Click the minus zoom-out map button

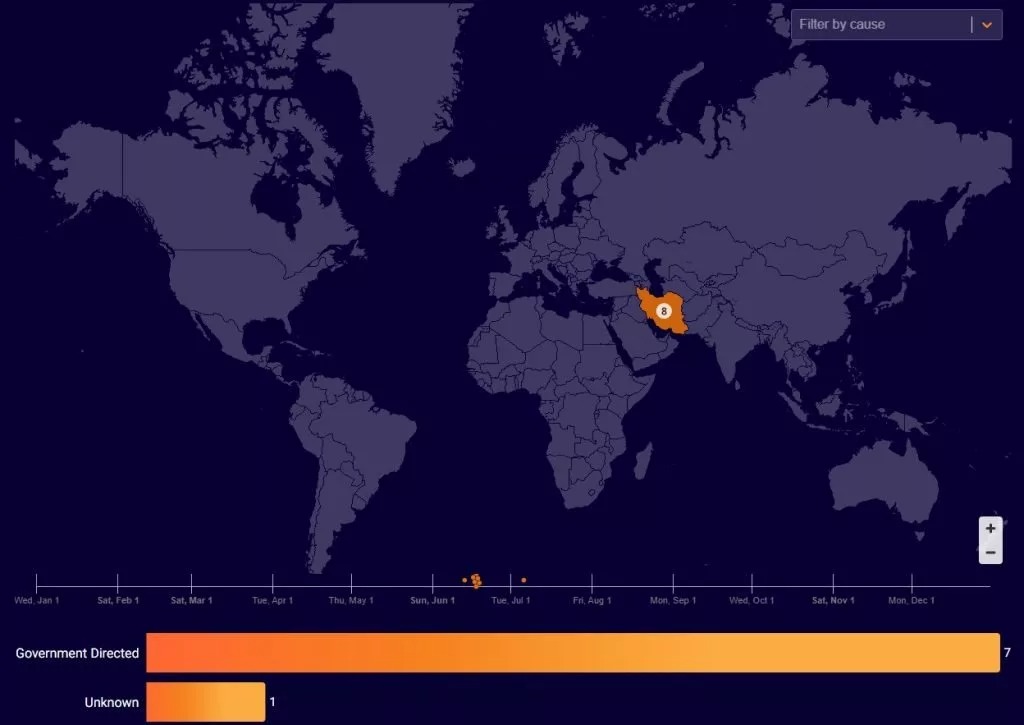(990, 552)
